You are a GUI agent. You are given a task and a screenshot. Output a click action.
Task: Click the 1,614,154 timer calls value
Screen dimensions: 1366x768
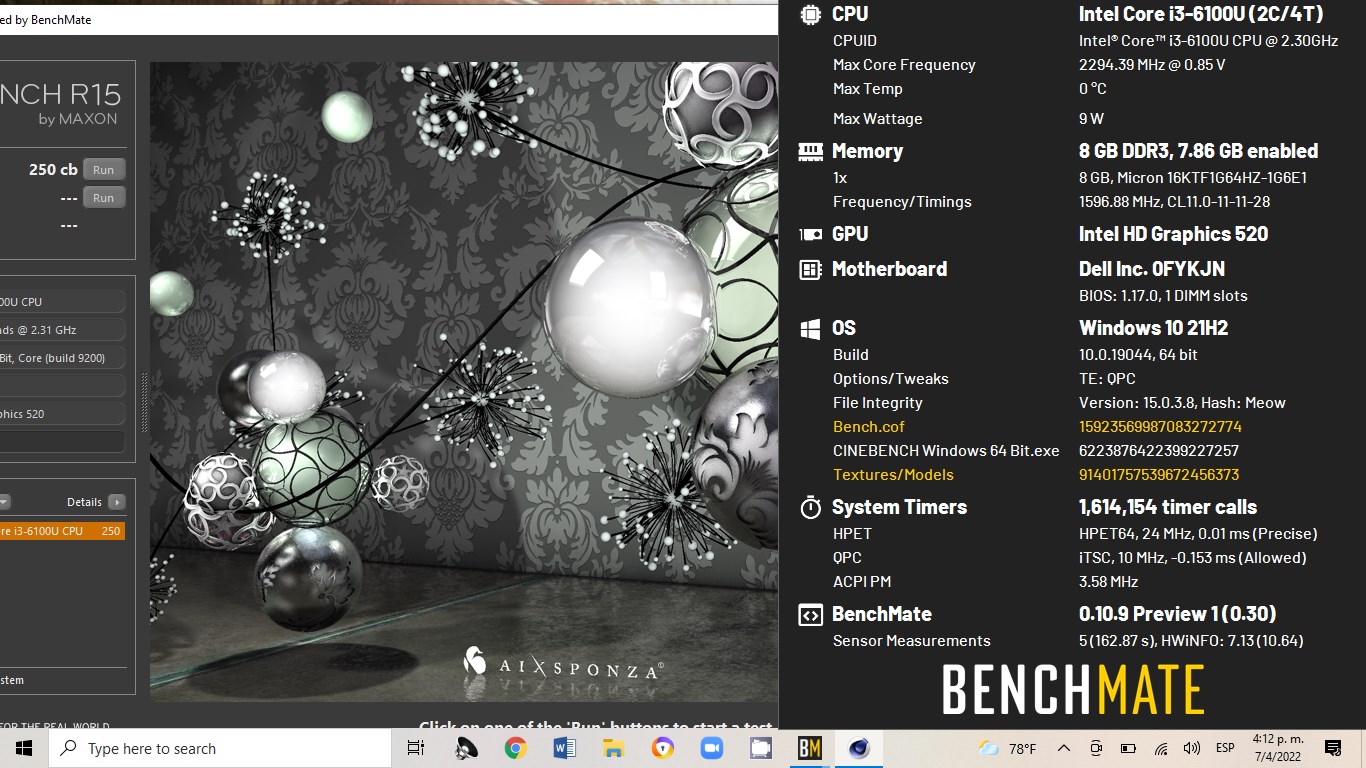(1168, 507)
